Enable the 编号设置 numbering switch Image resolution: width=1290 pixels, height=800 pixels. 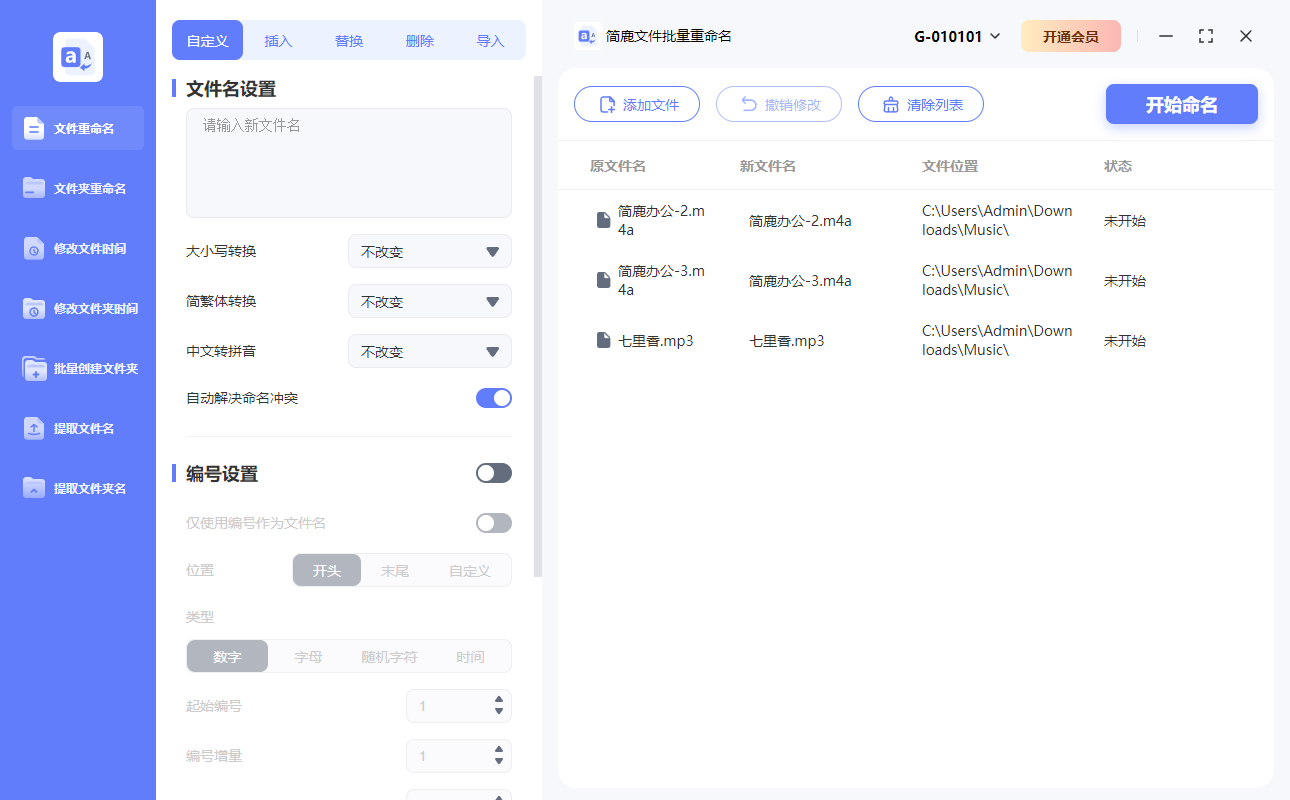(493, 472)
